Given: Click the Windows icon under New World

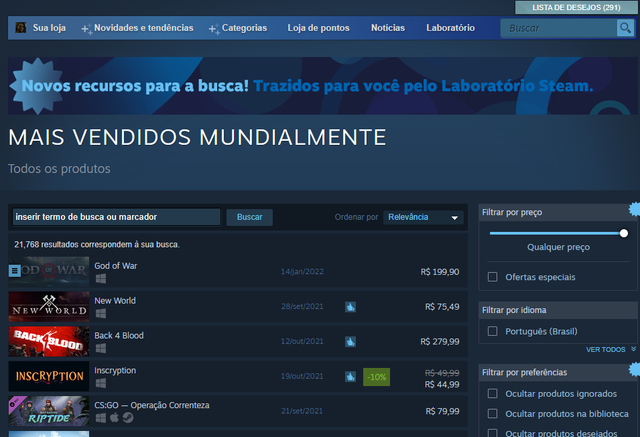Looking at the screenshot, I should 101,313.
